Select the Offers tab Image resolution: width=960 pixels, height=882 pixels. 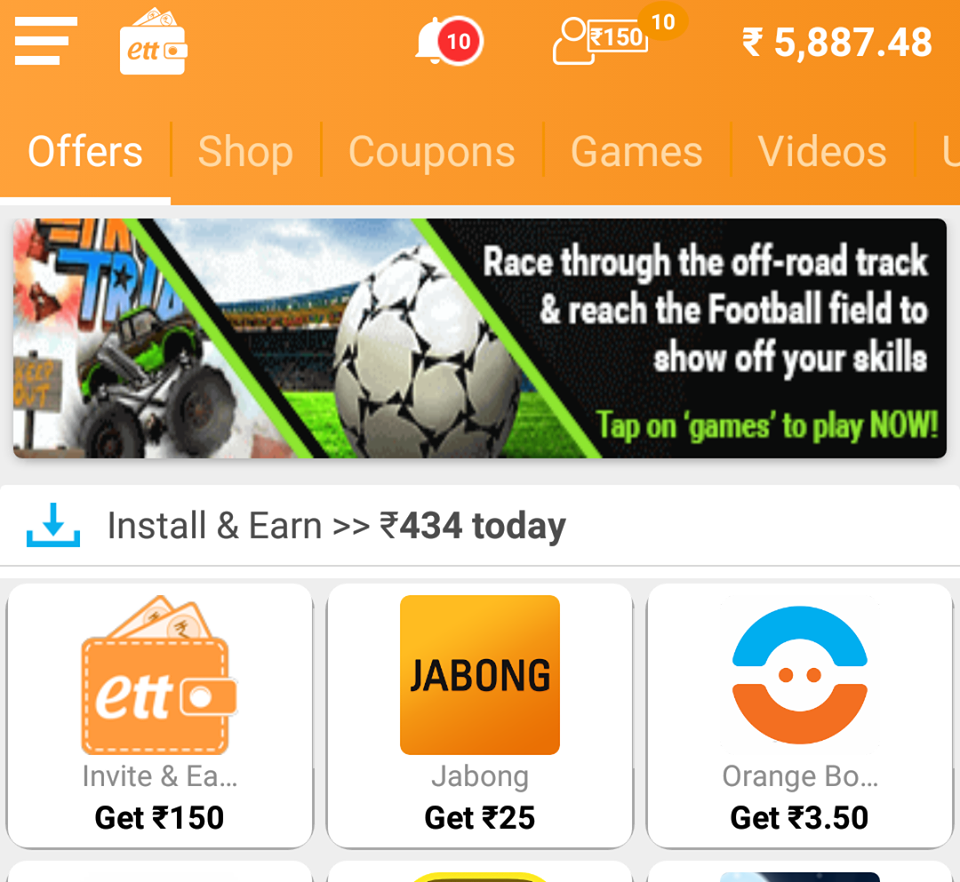coord(85,152)
